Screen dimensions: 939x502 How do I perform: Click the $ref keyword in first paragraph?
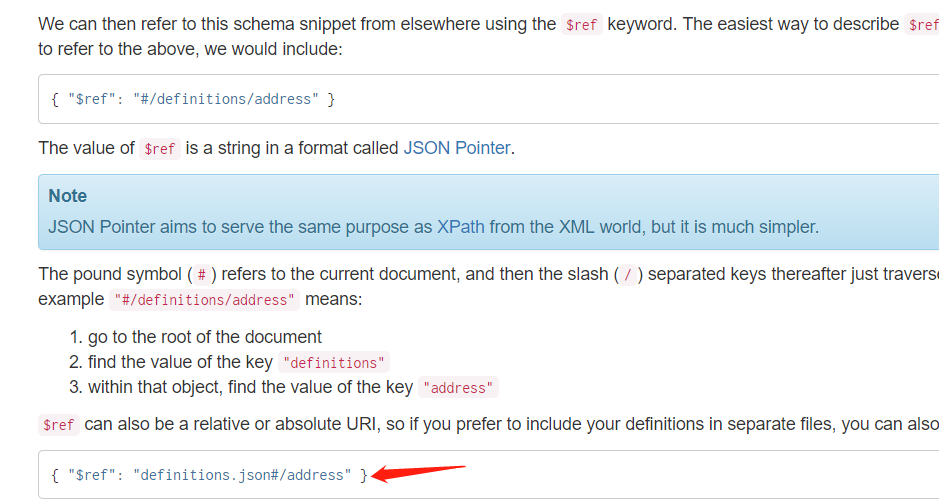tap(581, 25)
